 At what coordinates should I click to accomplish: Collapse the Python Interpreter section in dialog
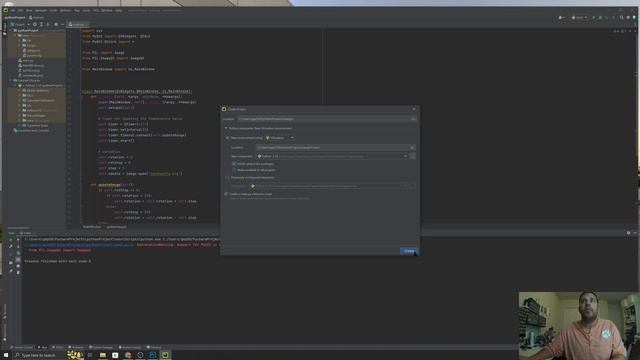[x=226, y=128]
